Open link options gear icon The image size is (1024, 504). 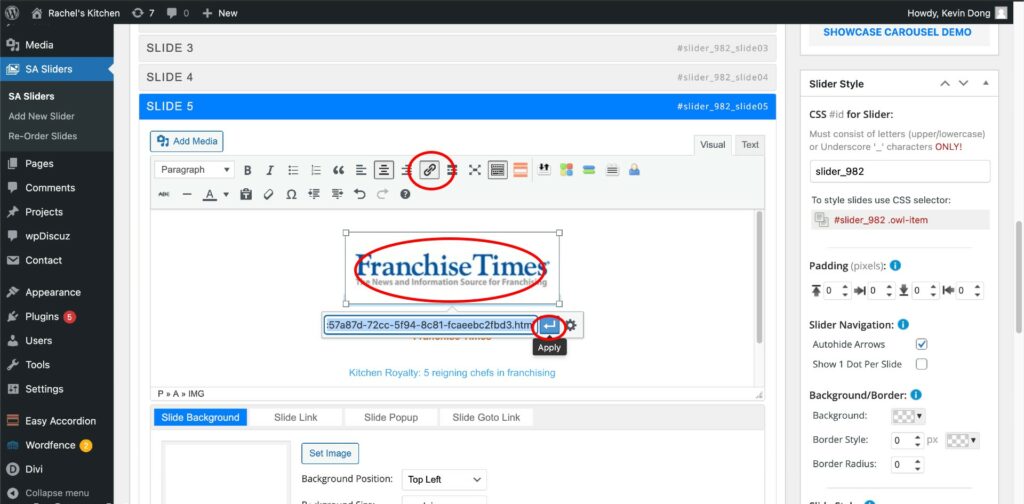(x=571, y=325)
